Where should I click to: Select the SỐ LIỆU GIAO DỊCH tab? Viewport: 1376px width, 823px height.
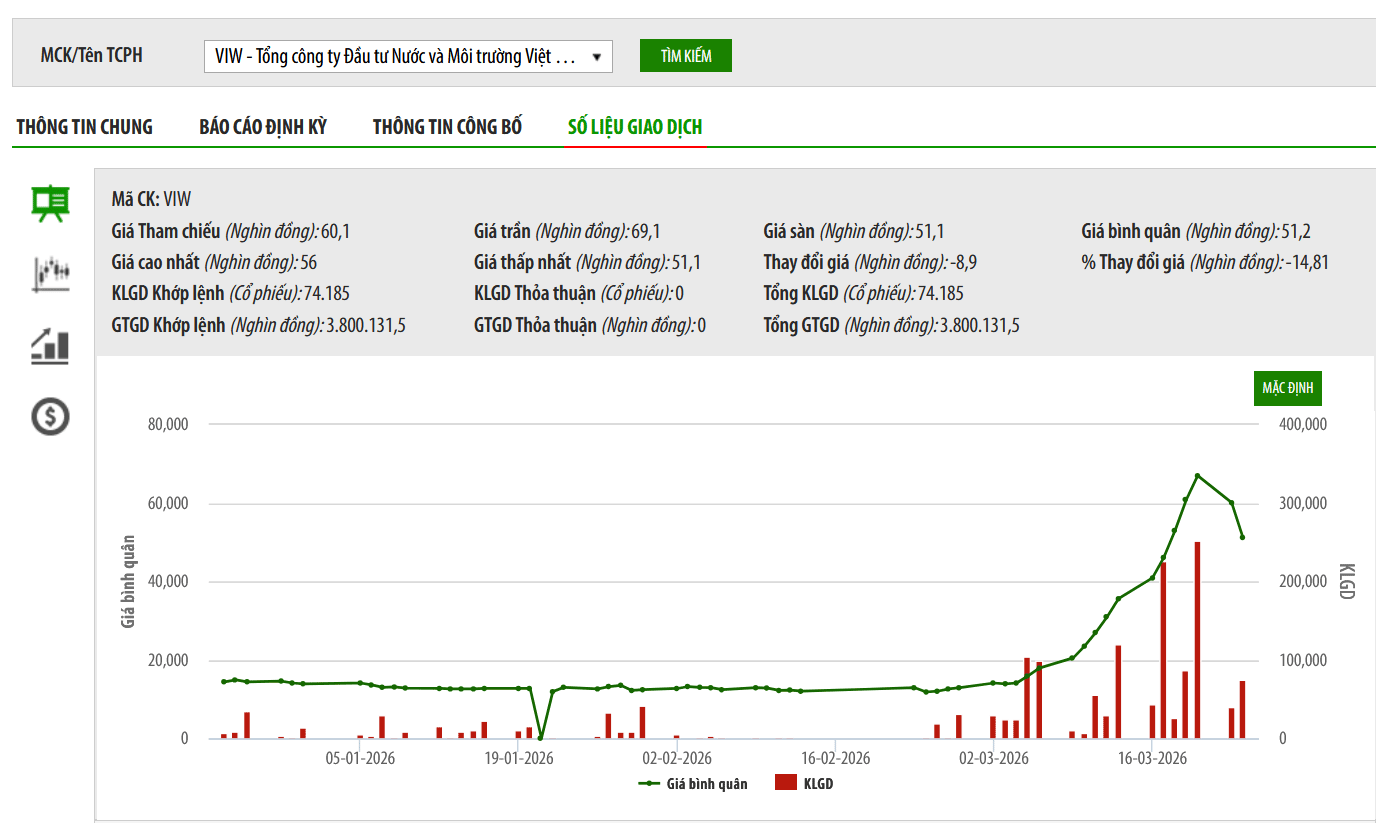[635, 127]
